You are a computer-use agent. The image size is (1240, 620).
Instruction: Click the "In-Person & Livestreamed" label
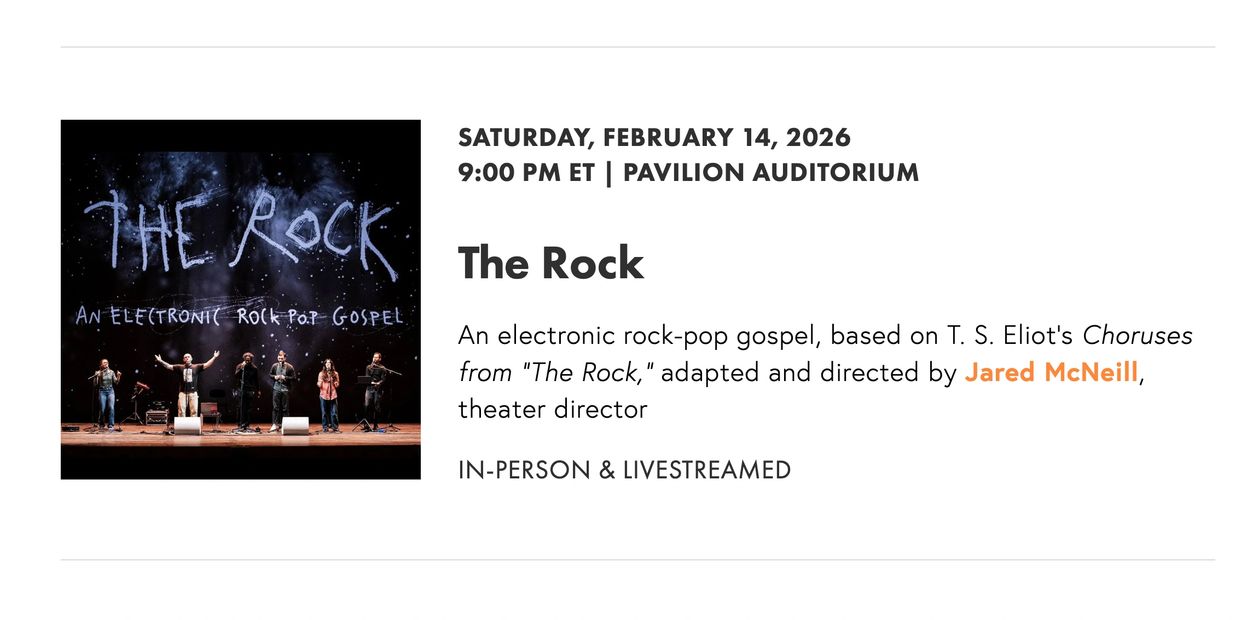tap(624, 469)
